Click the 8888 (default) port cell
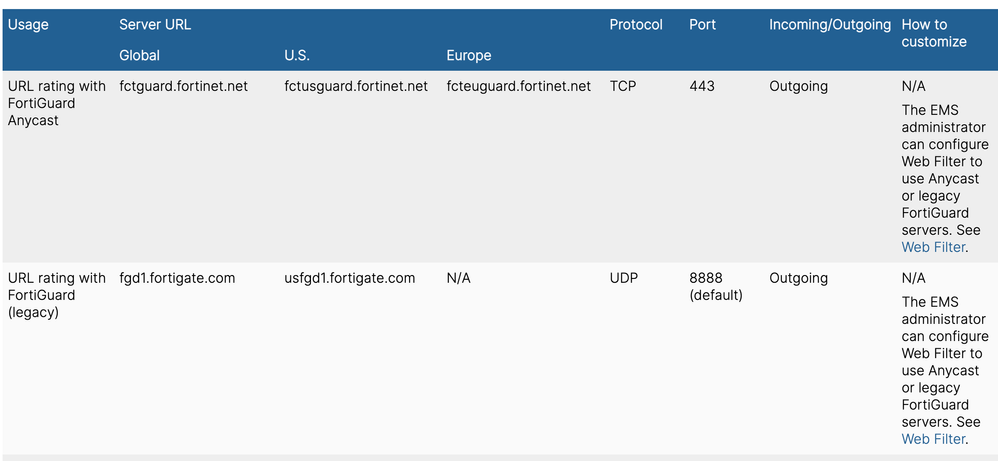 pyautogui.click(x=716, y=286)
